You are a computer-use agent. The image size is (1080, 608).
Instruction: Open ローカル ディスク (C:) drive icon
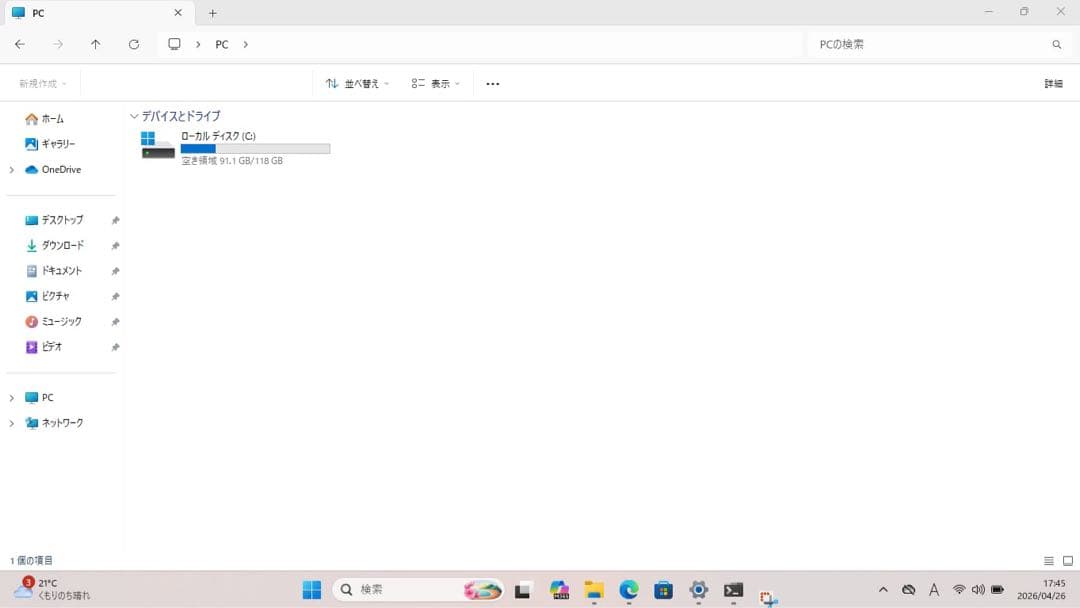[158, 145]
